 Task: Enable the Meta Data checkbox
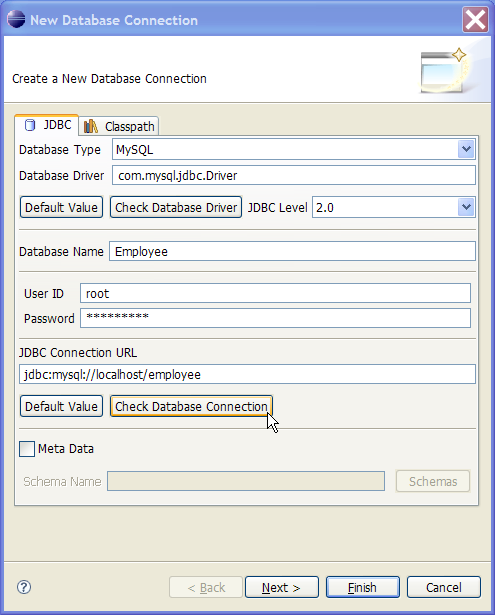pos(27,449)
